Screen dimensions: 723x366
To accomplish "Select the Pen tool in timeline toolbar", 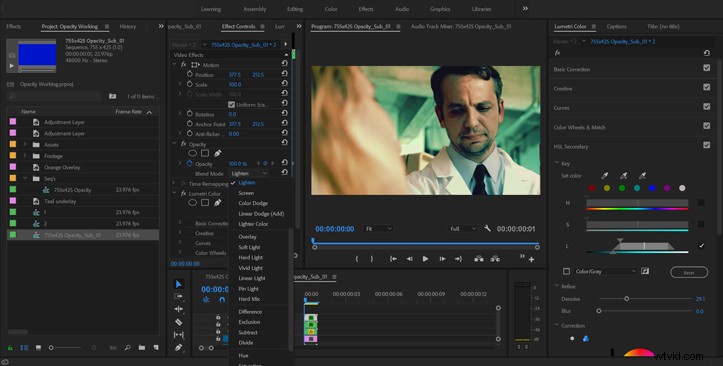I will pos(179,347).
